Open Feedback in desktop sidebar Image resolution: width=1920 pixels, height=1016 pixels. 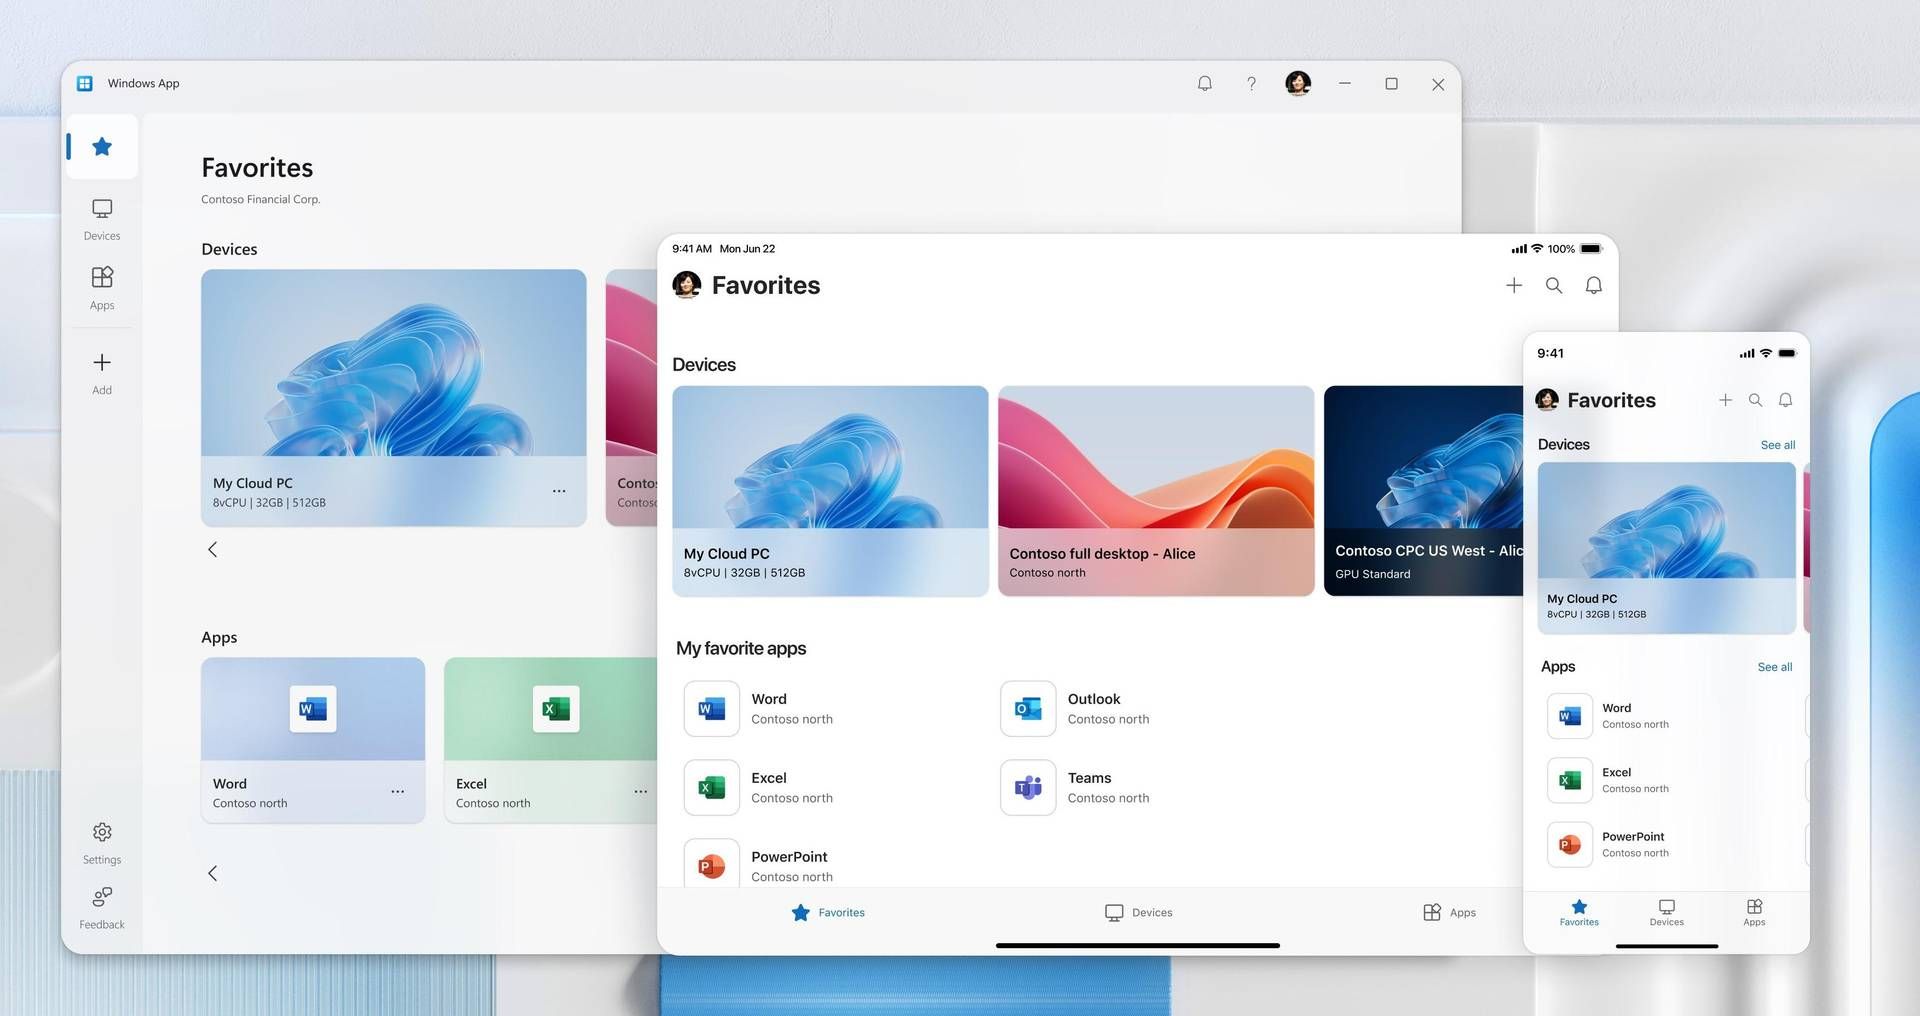coord(102,908)
